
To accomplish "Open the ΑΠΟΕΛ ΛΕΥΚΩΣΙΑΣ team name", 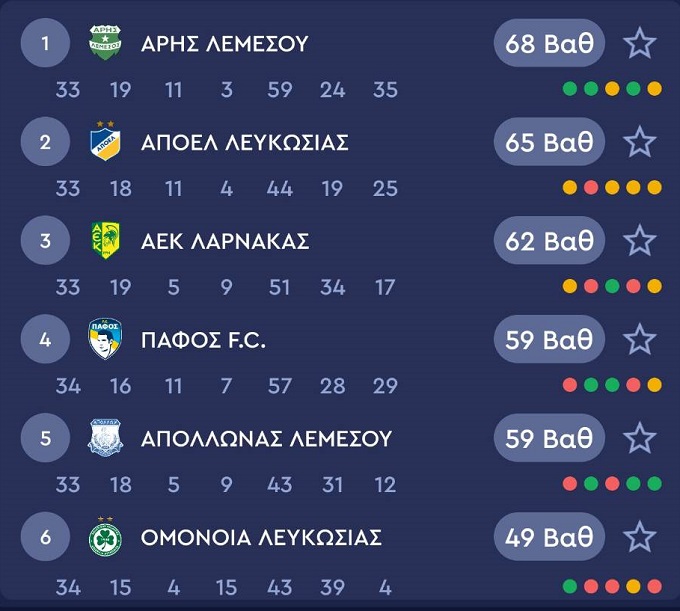I will pyautogui.click(x=244, y=142).
